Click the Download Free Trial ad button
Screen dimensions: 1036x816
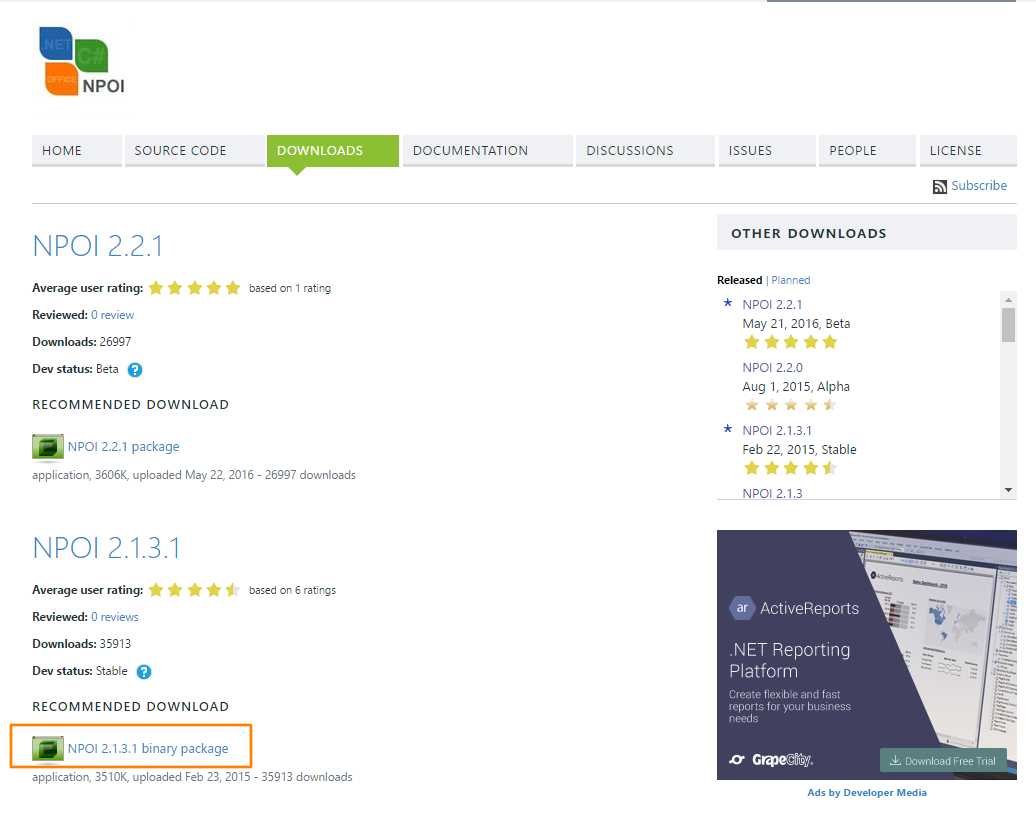(944, 760)
